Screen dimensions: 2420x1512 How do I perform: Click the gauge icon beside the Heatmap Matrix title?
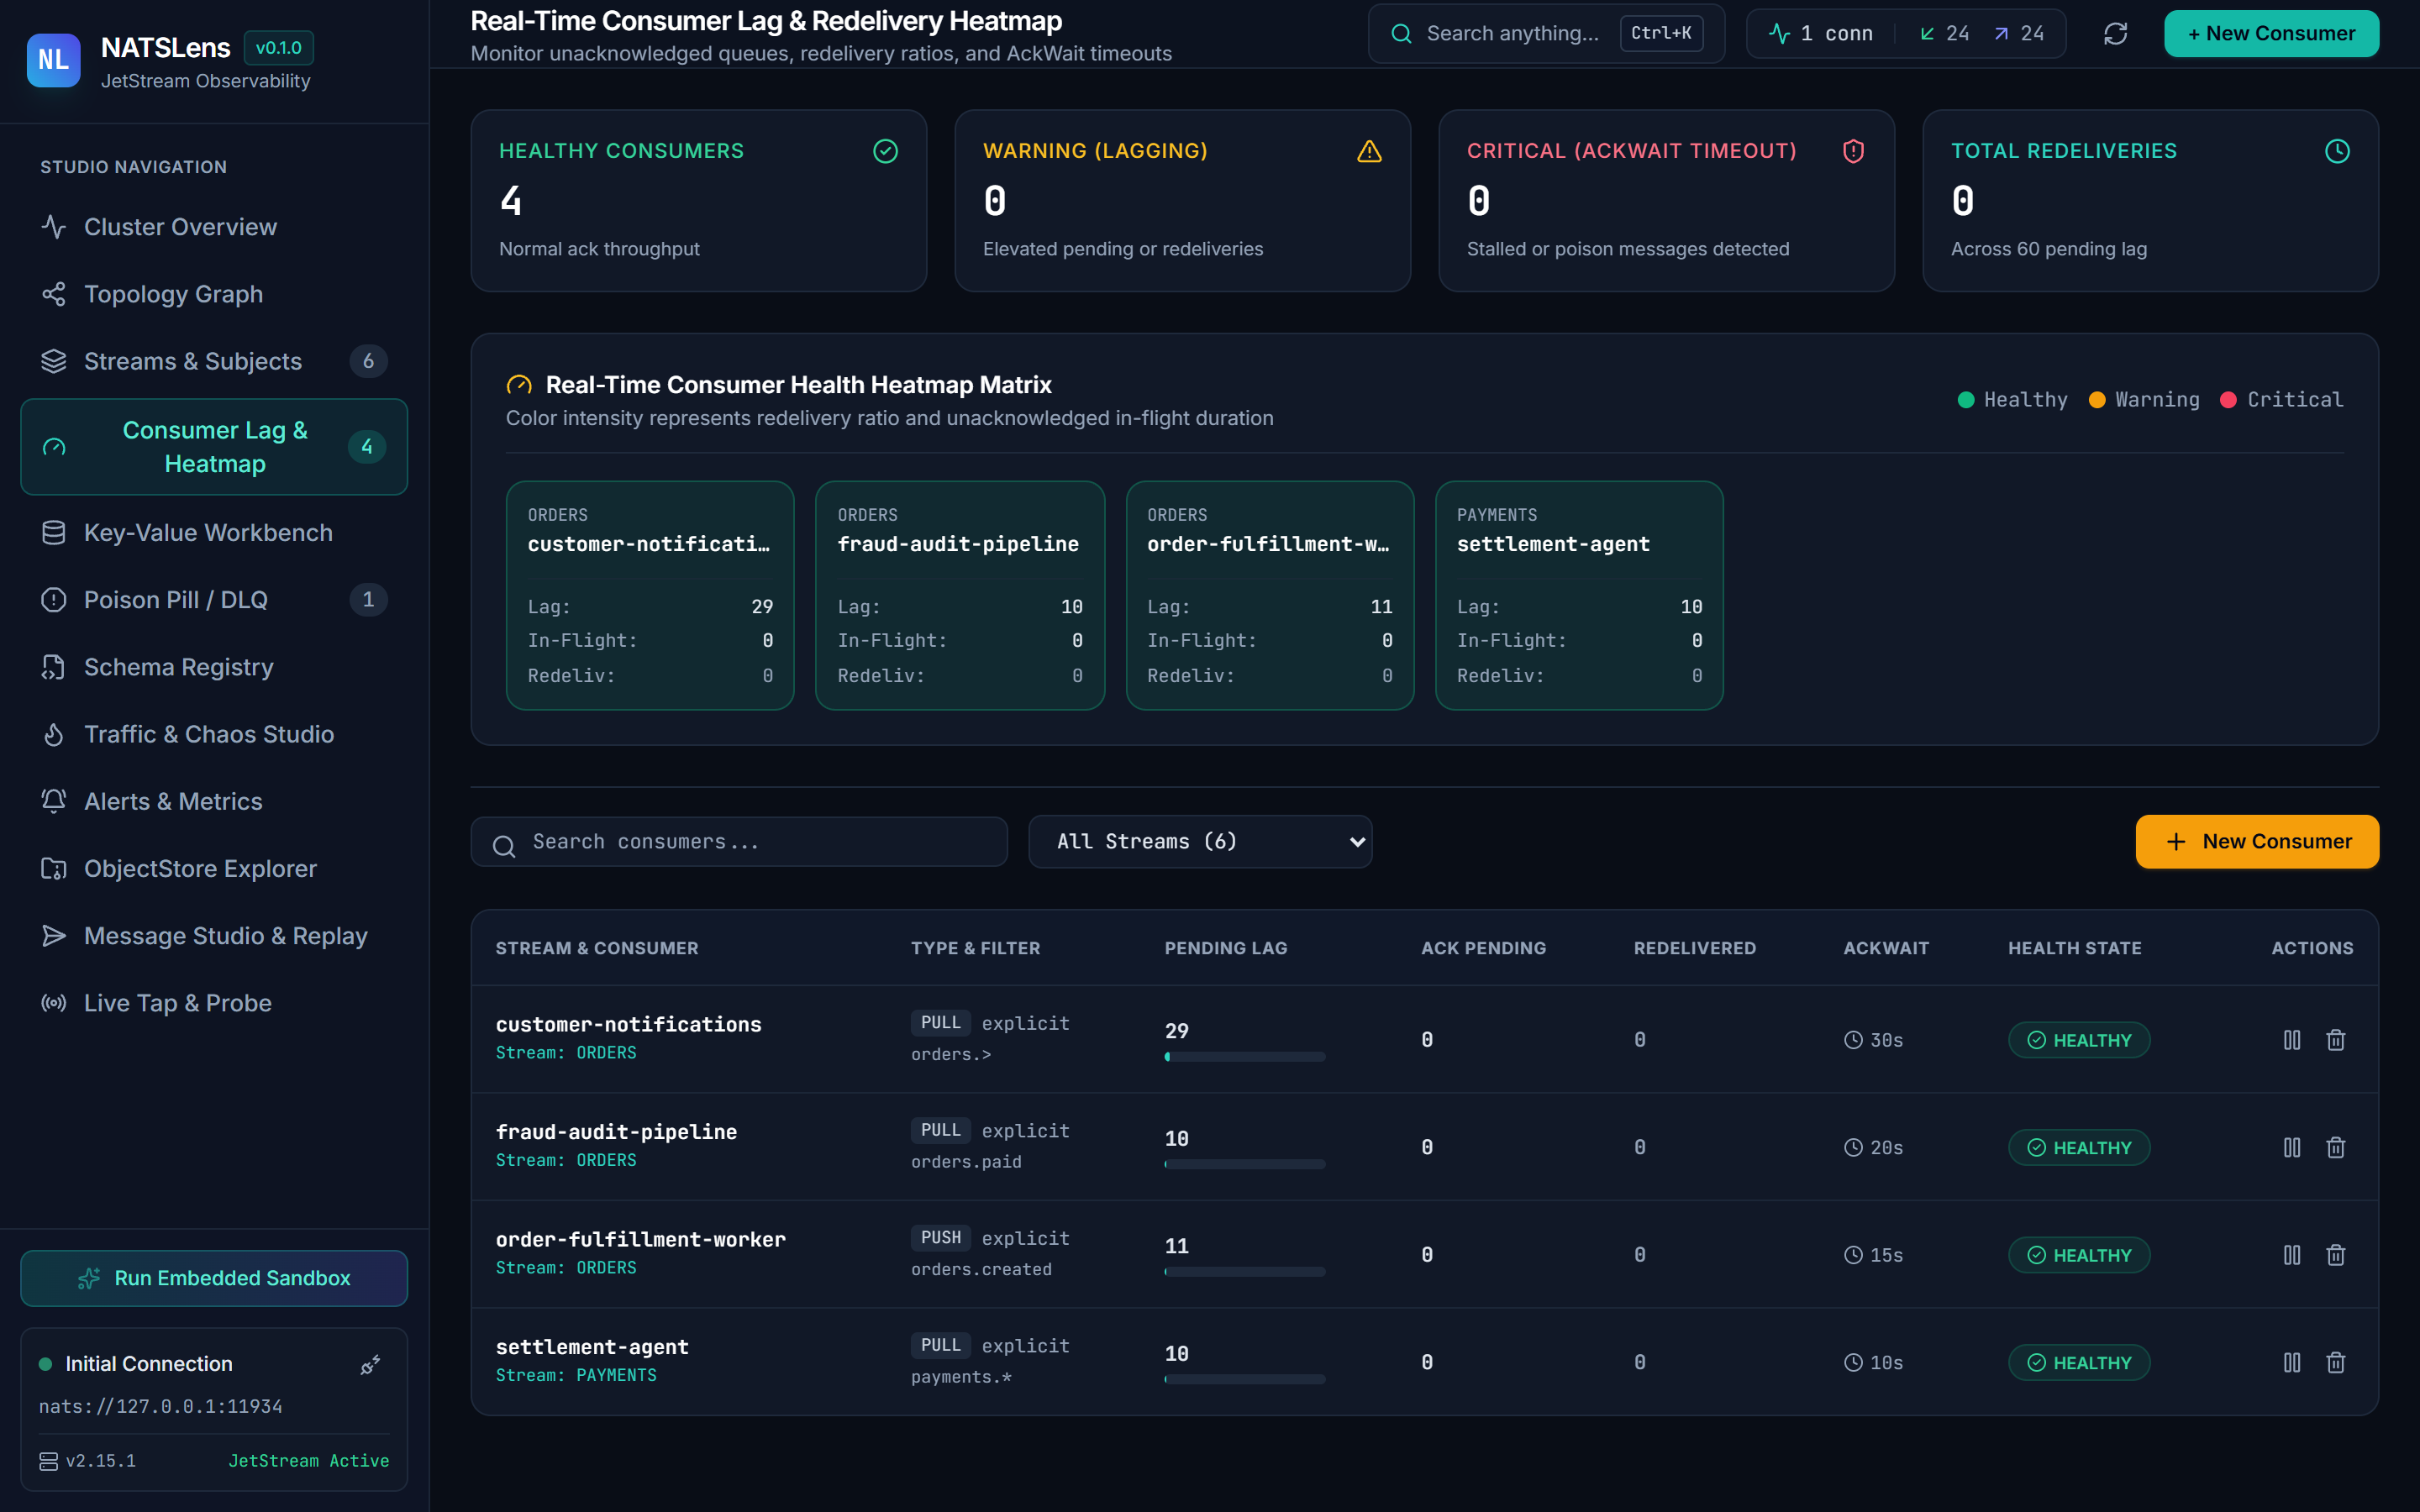[x=519, y=386]
